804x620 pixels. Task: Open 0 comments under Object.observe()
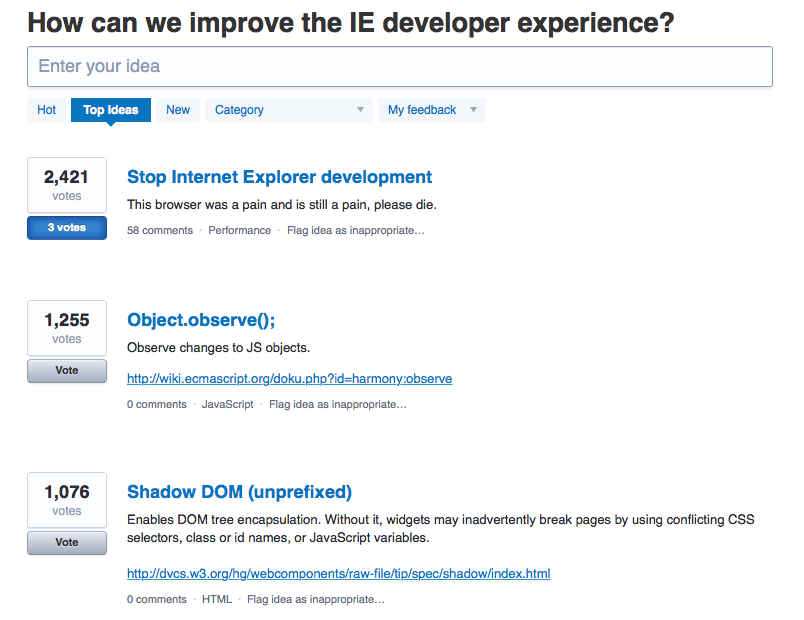157,404
